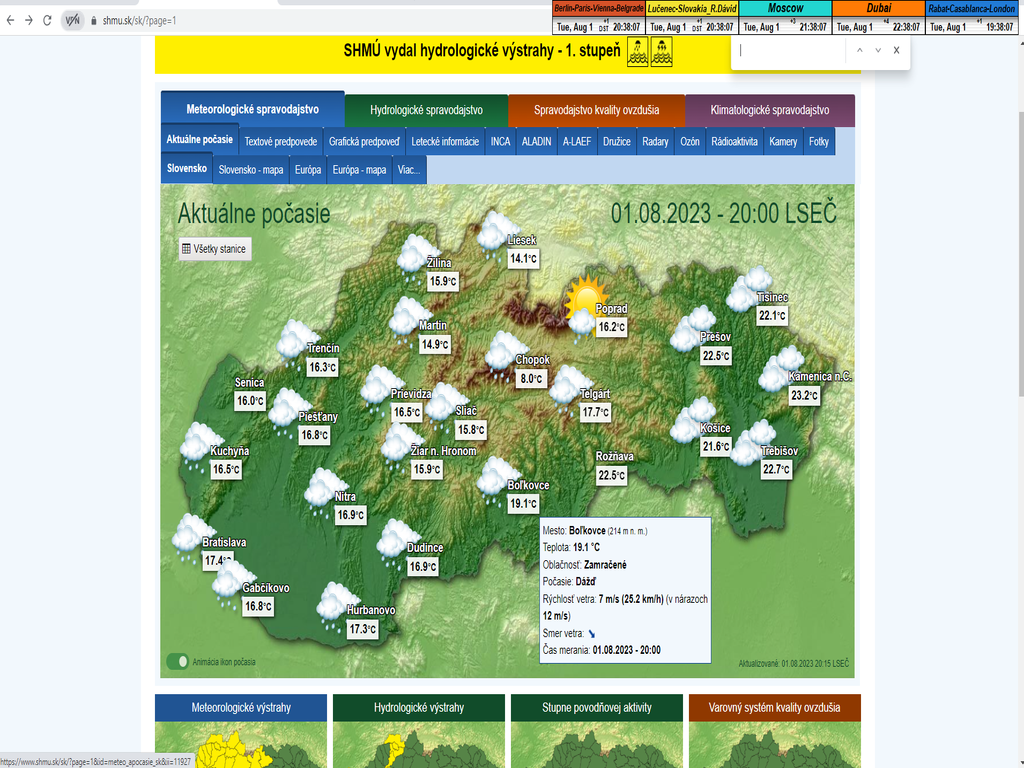The image size is (1024, 768).
Task: Click the rain cloud icon above Bratislava
Action: click(188, 533)
